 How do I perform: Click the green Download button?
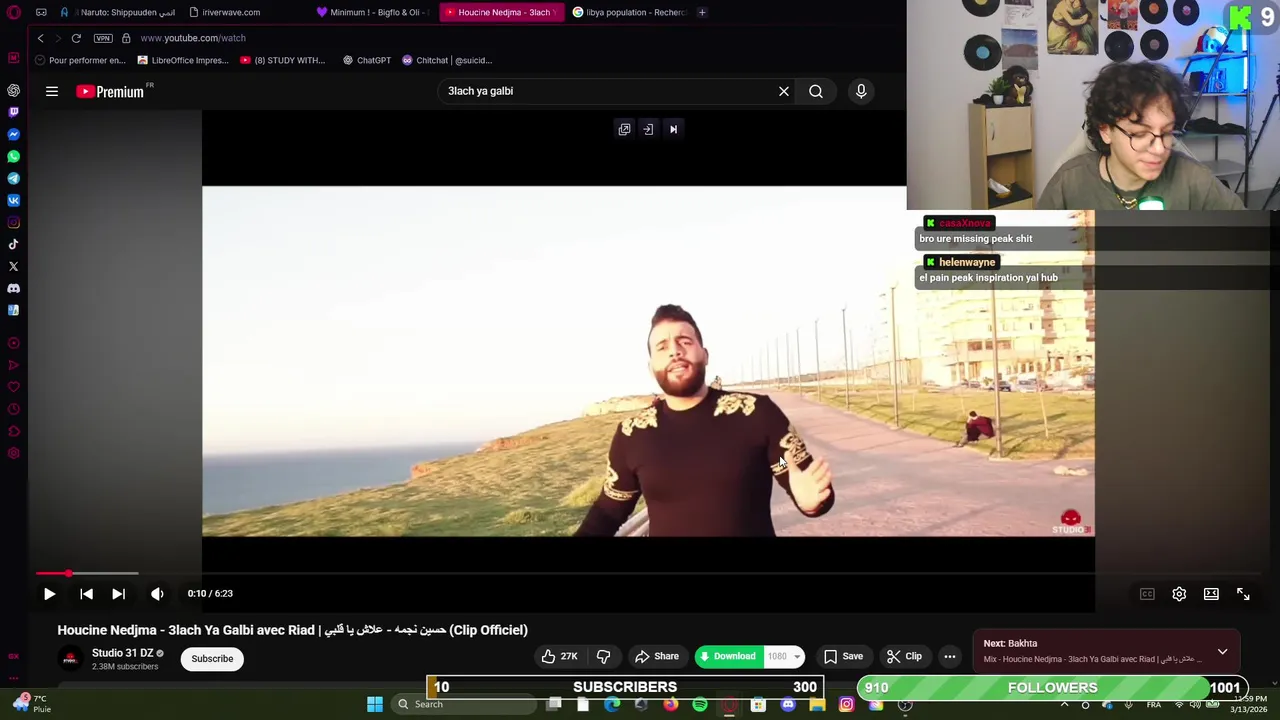pyautogui.click(x=727, y=657)
